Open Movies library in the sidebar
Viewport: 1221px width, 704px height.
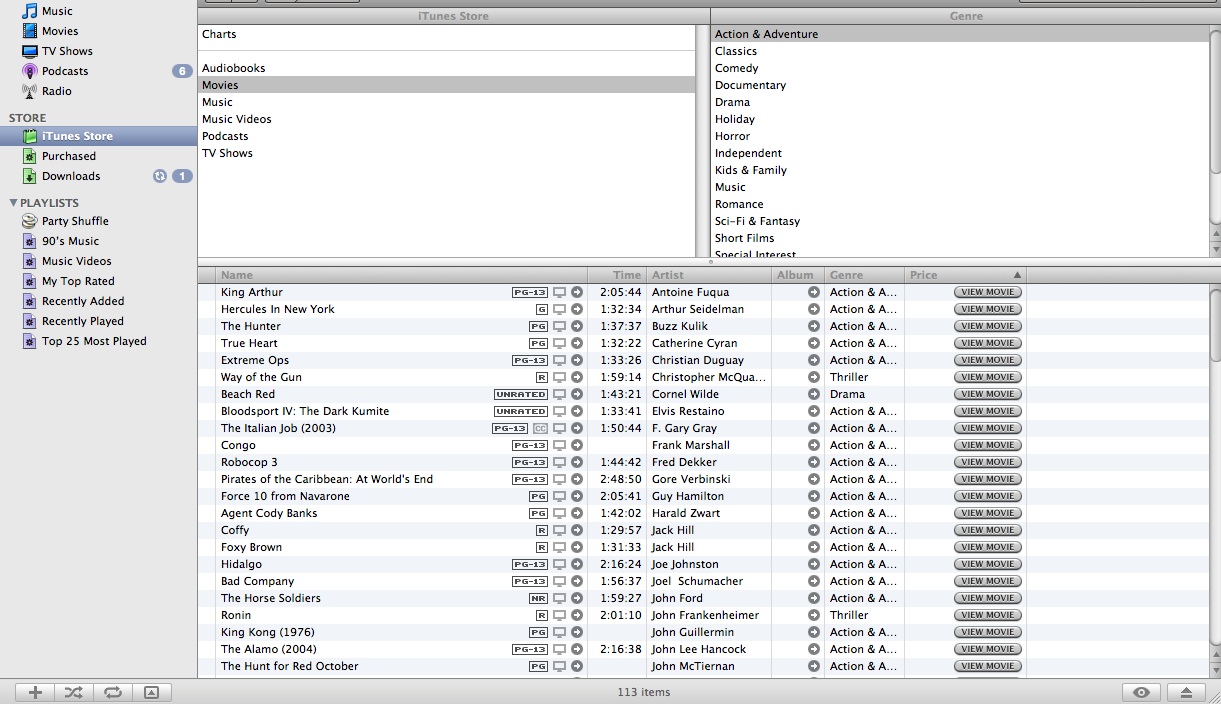click(60, 31)
